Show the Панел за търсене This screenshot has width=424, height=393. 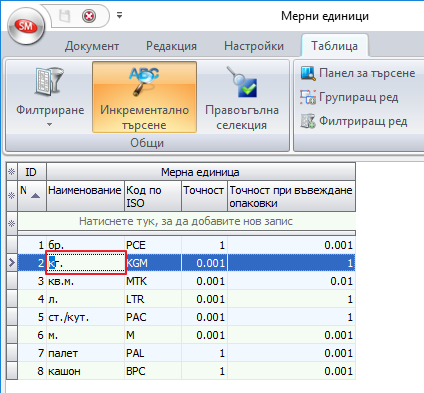358,73
